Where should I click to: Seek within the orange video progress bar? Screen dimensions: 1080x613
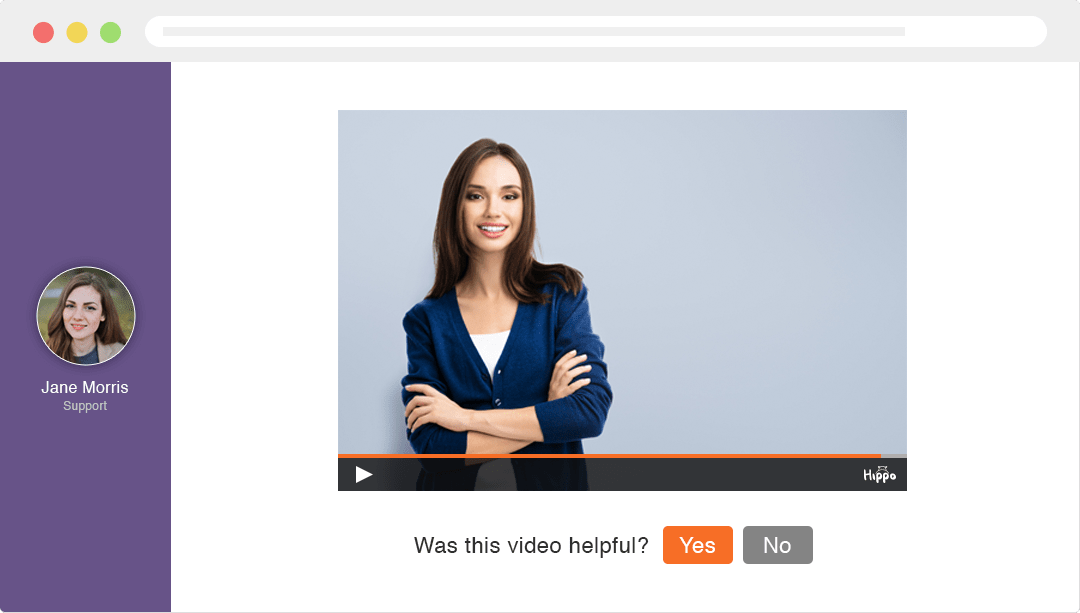pyautogui.click(x=600, y=456)
